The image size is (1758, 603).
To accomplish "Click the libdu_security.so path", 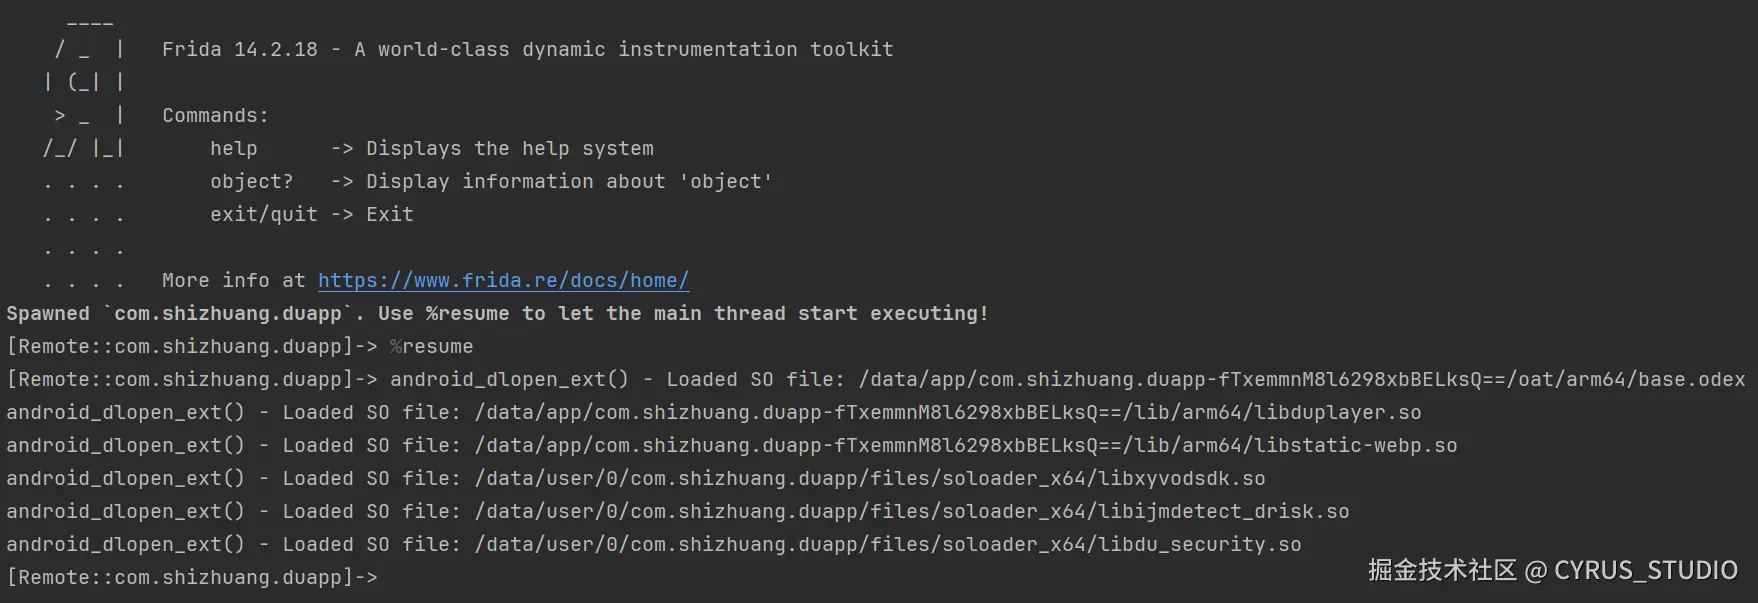I will coord(887,545).
